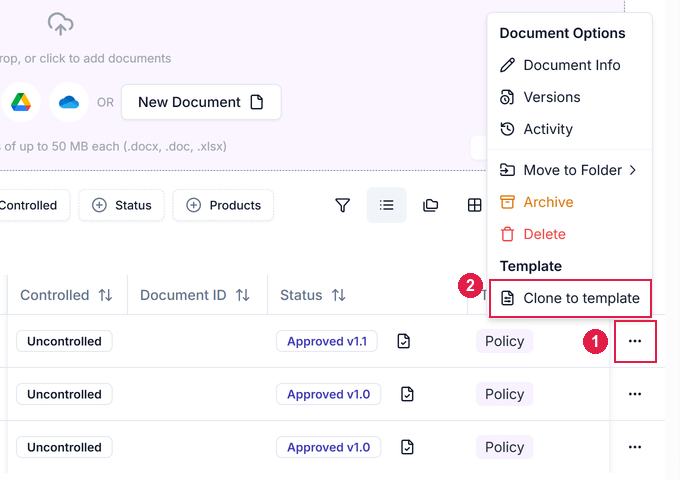Screen dimensions: 680x480
Task: Open the filter funnel icon
Action: (343, 205)
